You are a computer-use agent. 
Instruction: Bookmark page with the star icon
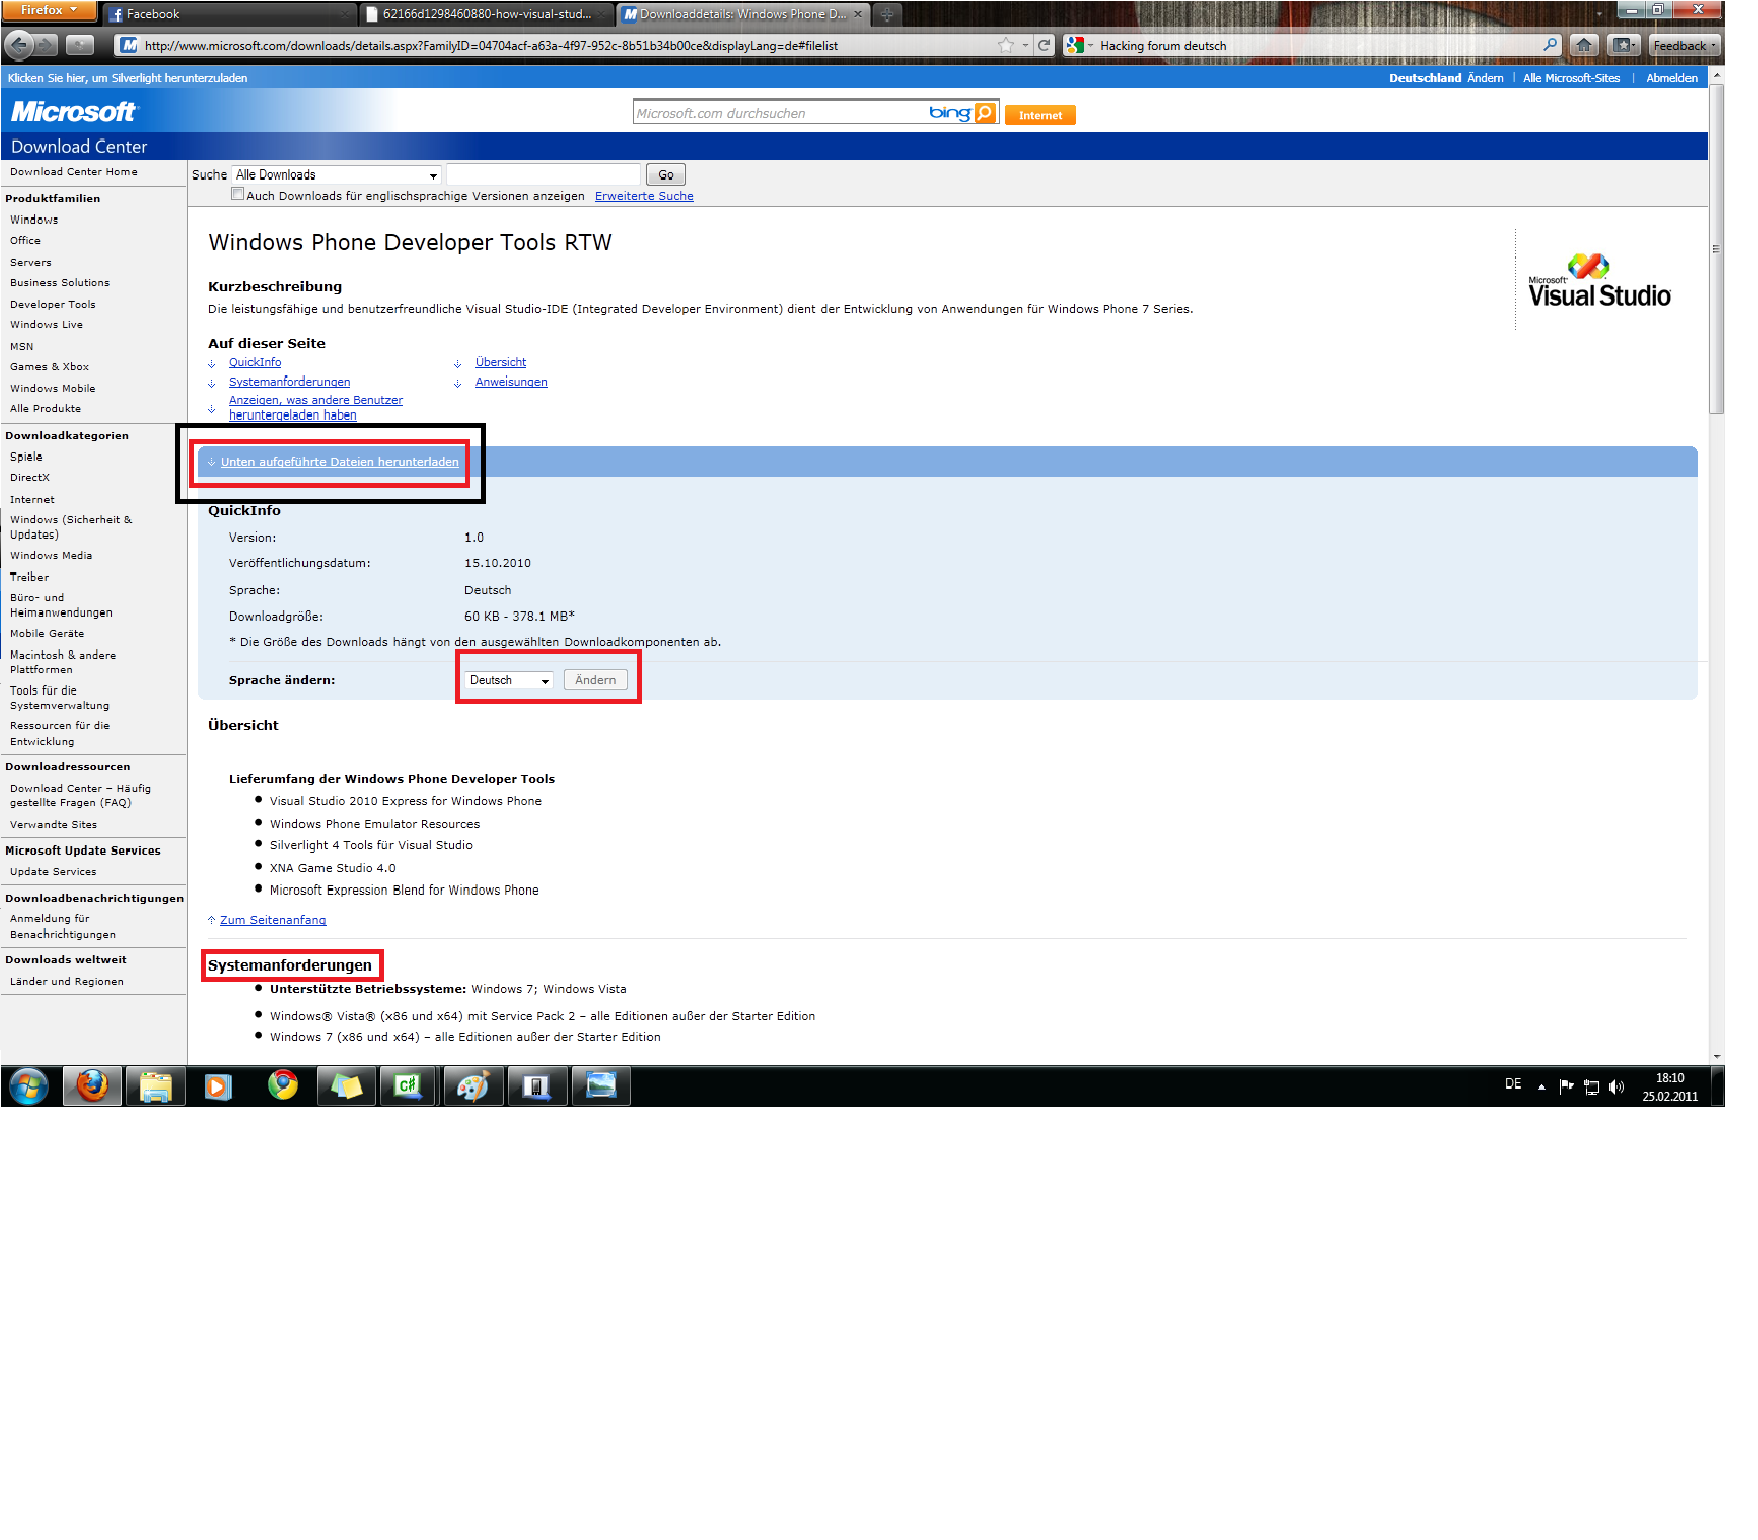[x=1006, y=45]
